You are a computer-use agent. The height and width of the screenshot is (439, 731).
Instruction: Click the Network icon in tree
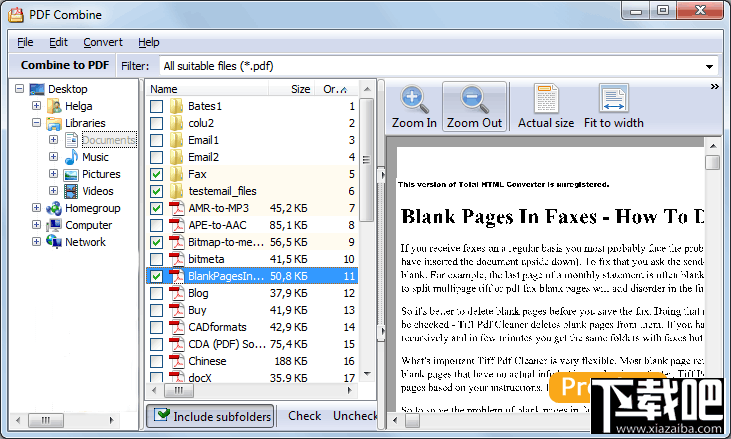(x=54, y=241)
